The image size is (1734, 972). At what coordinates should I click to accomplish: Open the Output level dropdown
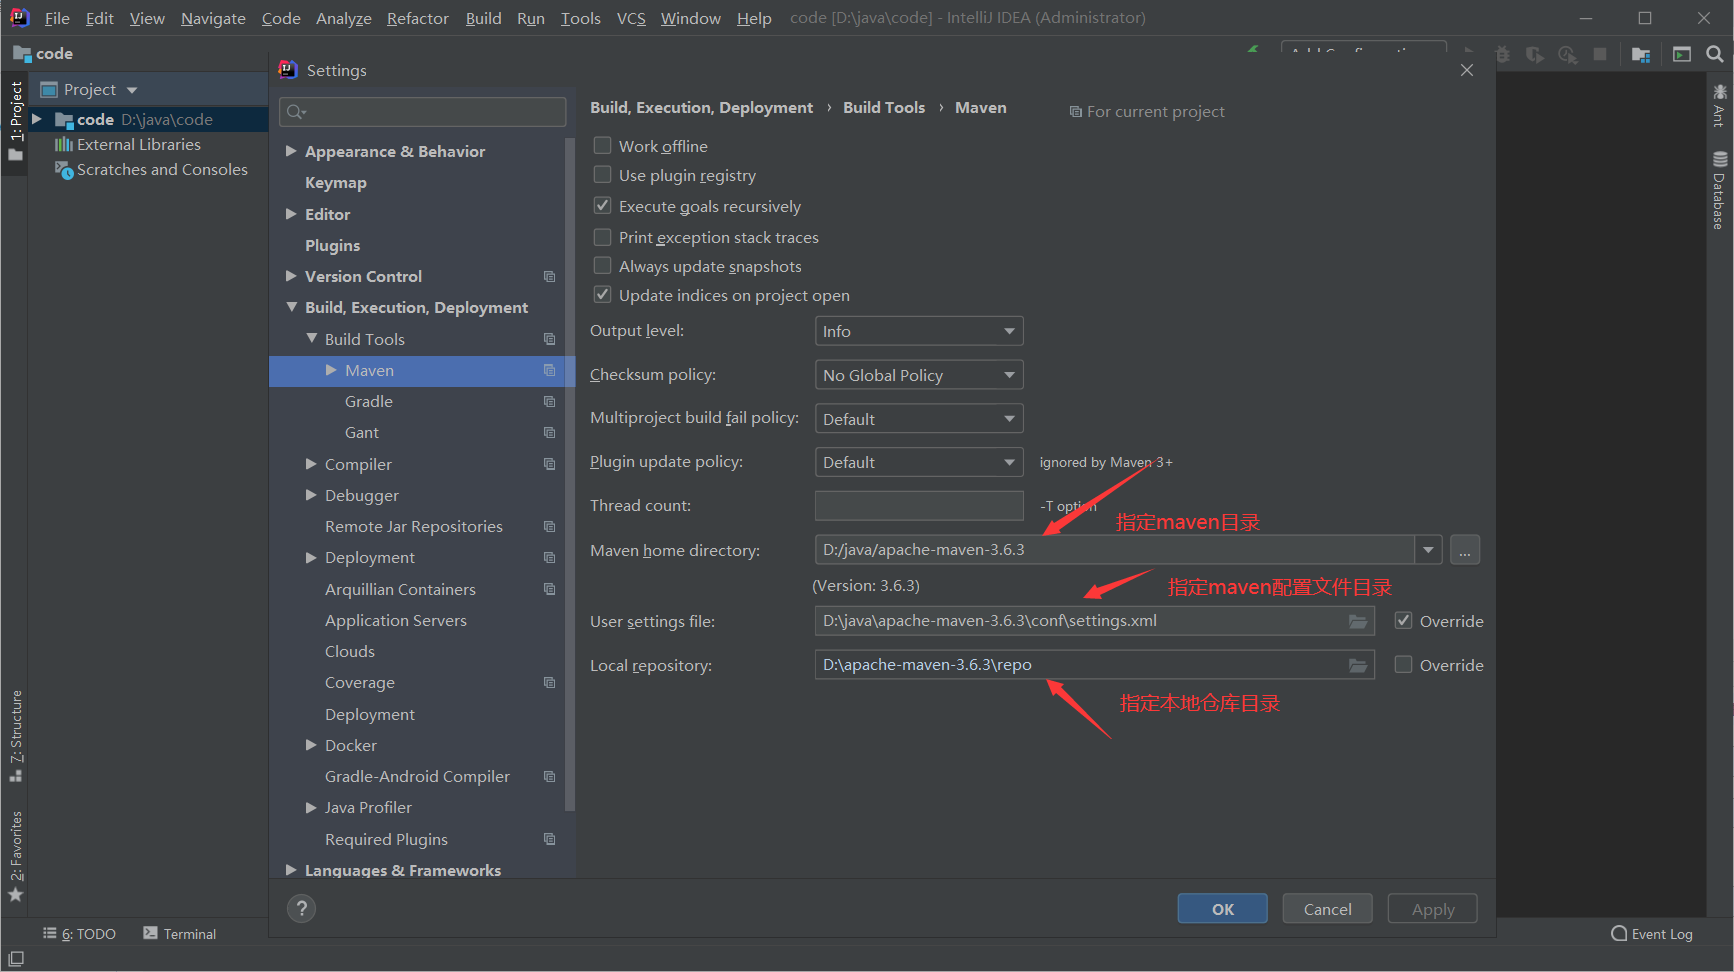pos(919,331)
